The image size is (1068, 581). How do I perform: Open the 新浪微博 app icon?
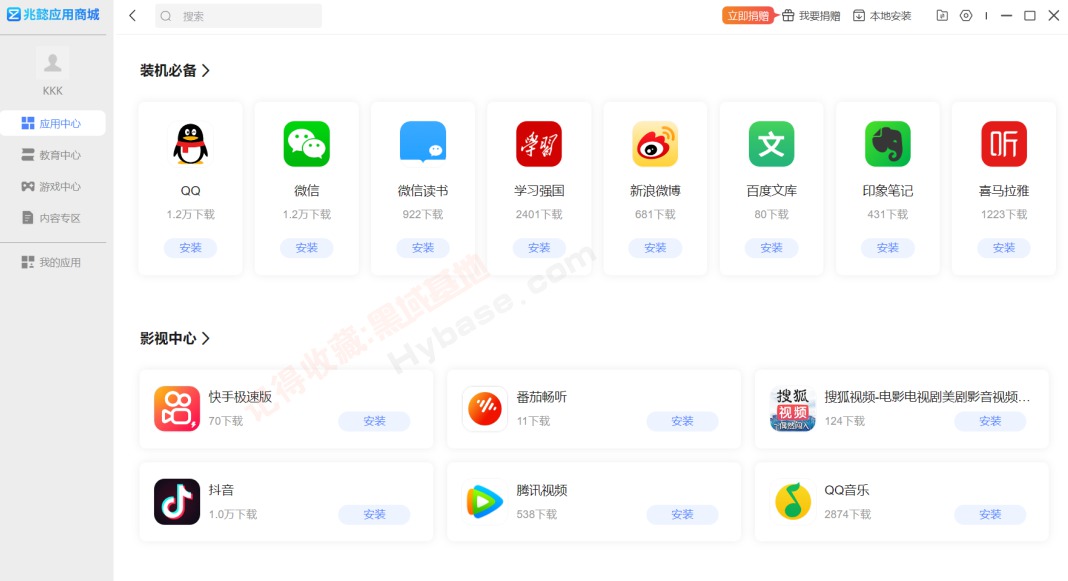[655, 144]
